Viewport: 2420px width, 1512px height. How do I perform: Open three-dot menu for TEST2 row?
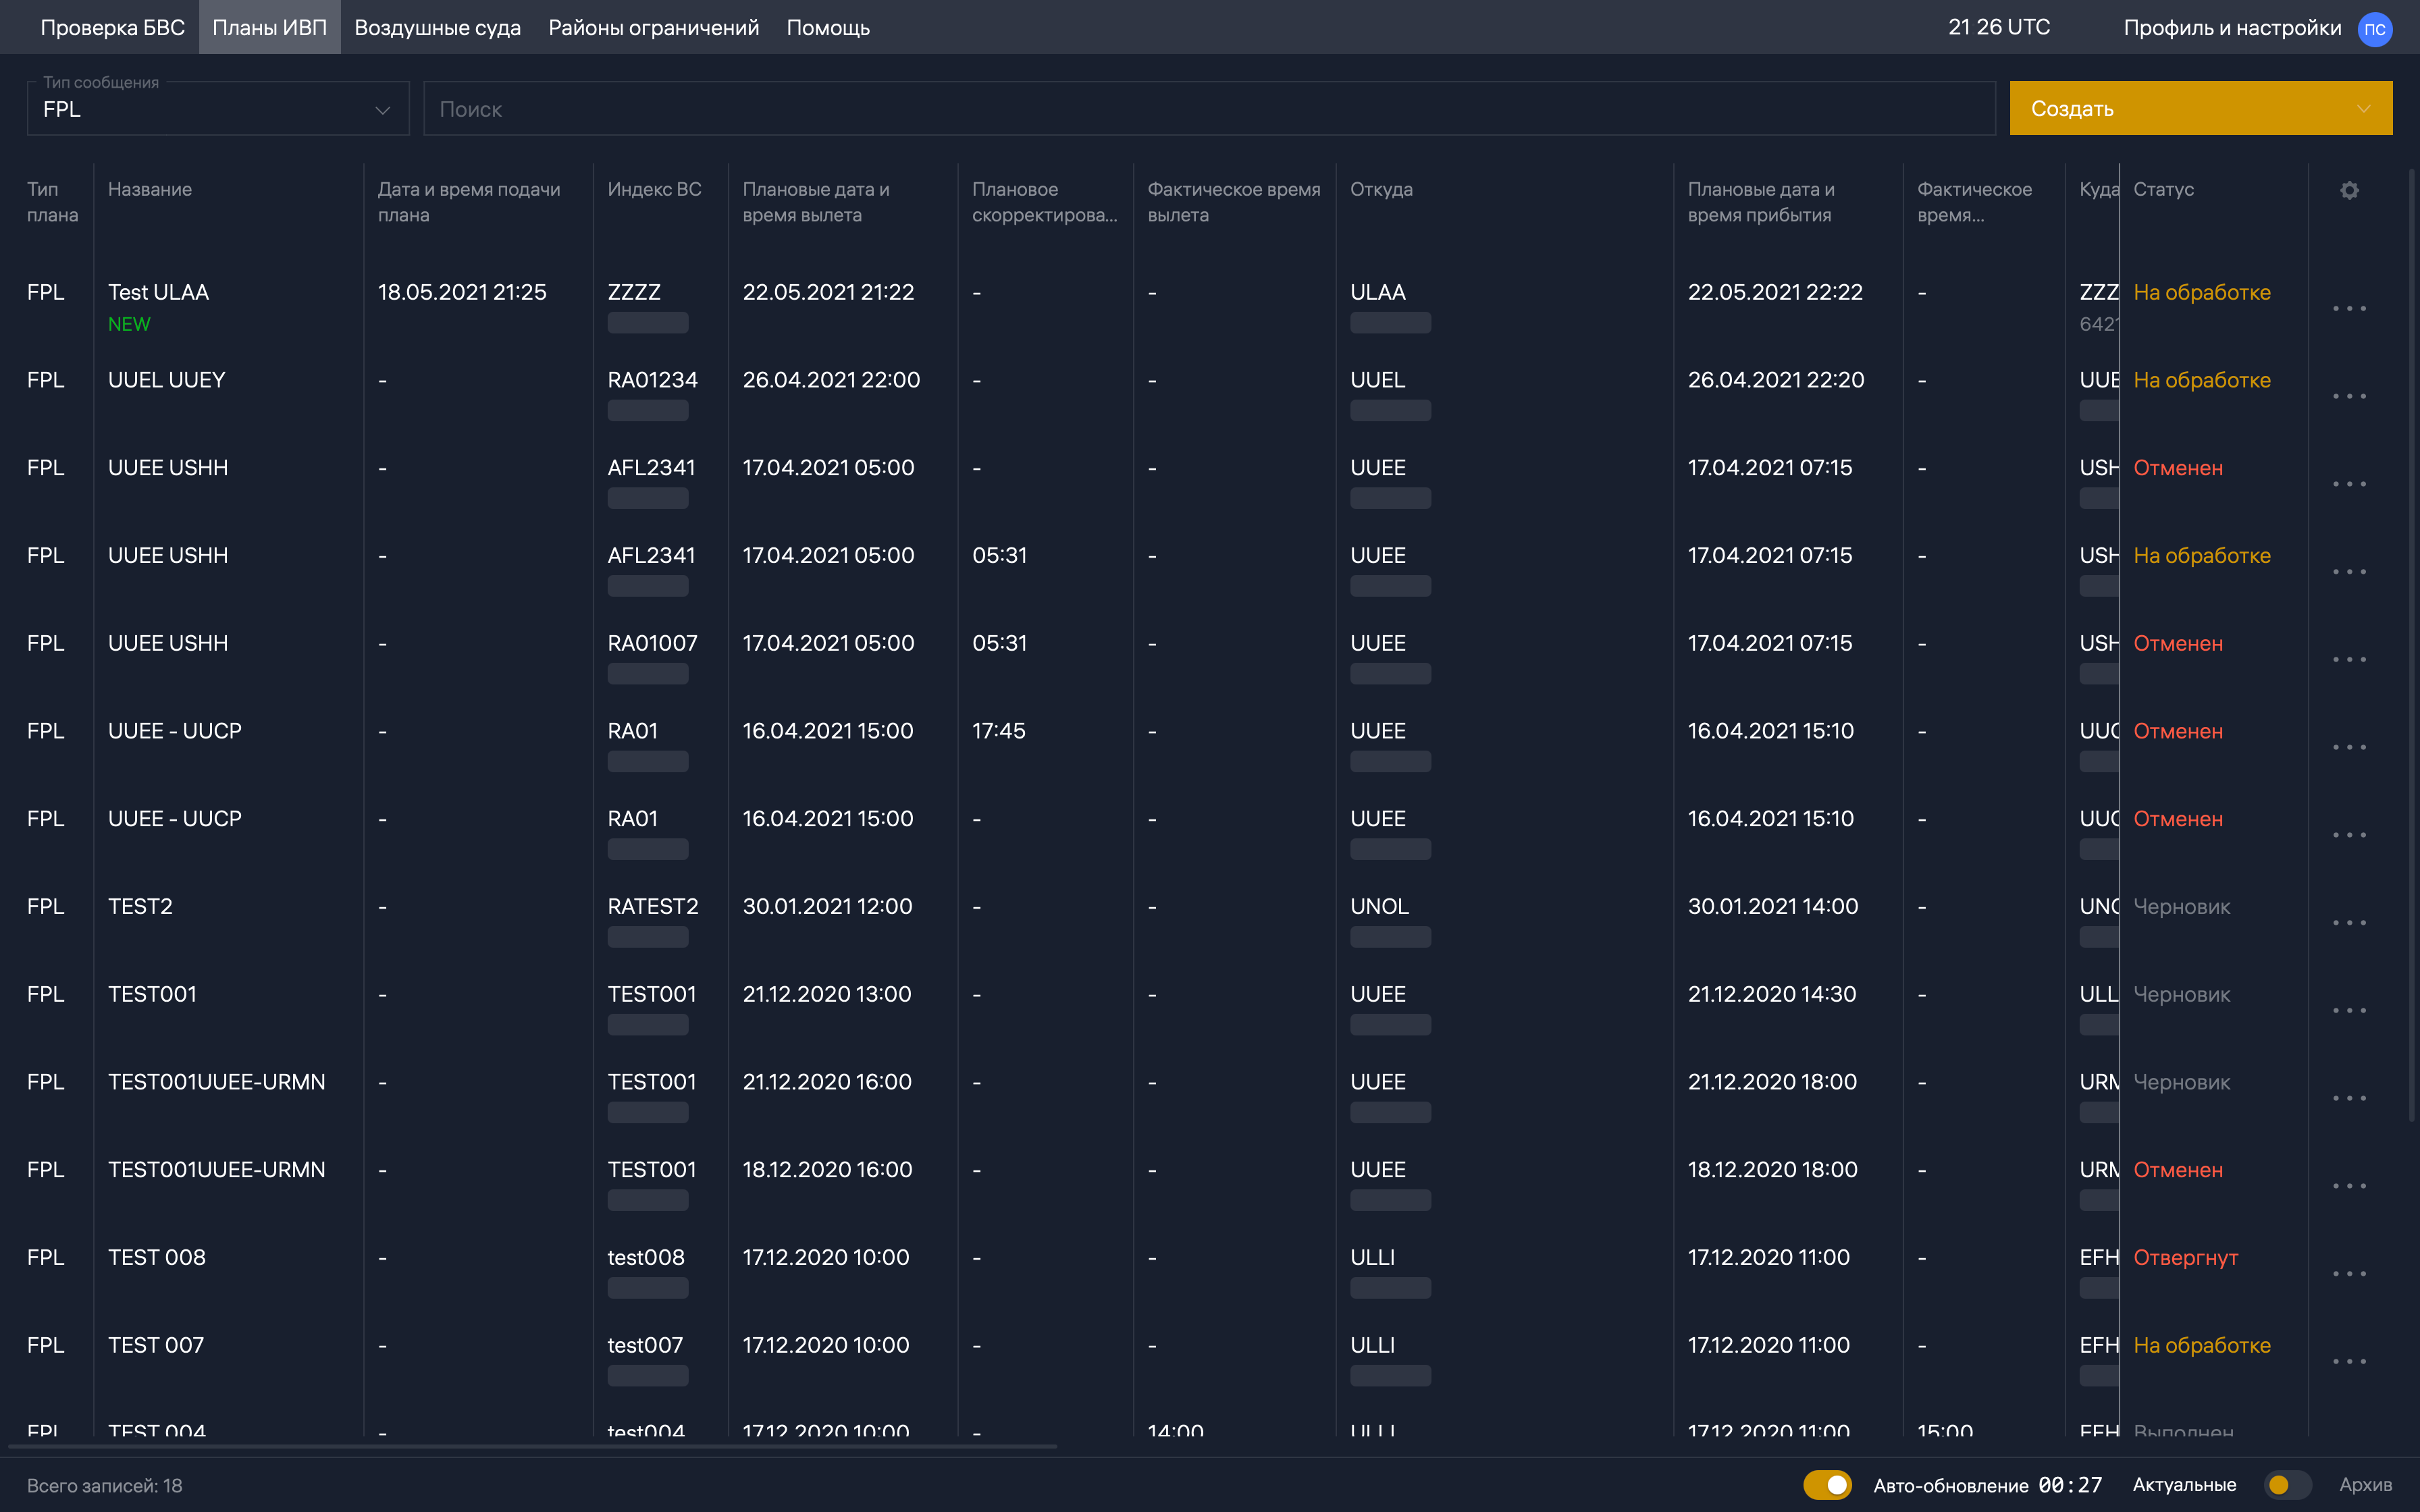2349,923
